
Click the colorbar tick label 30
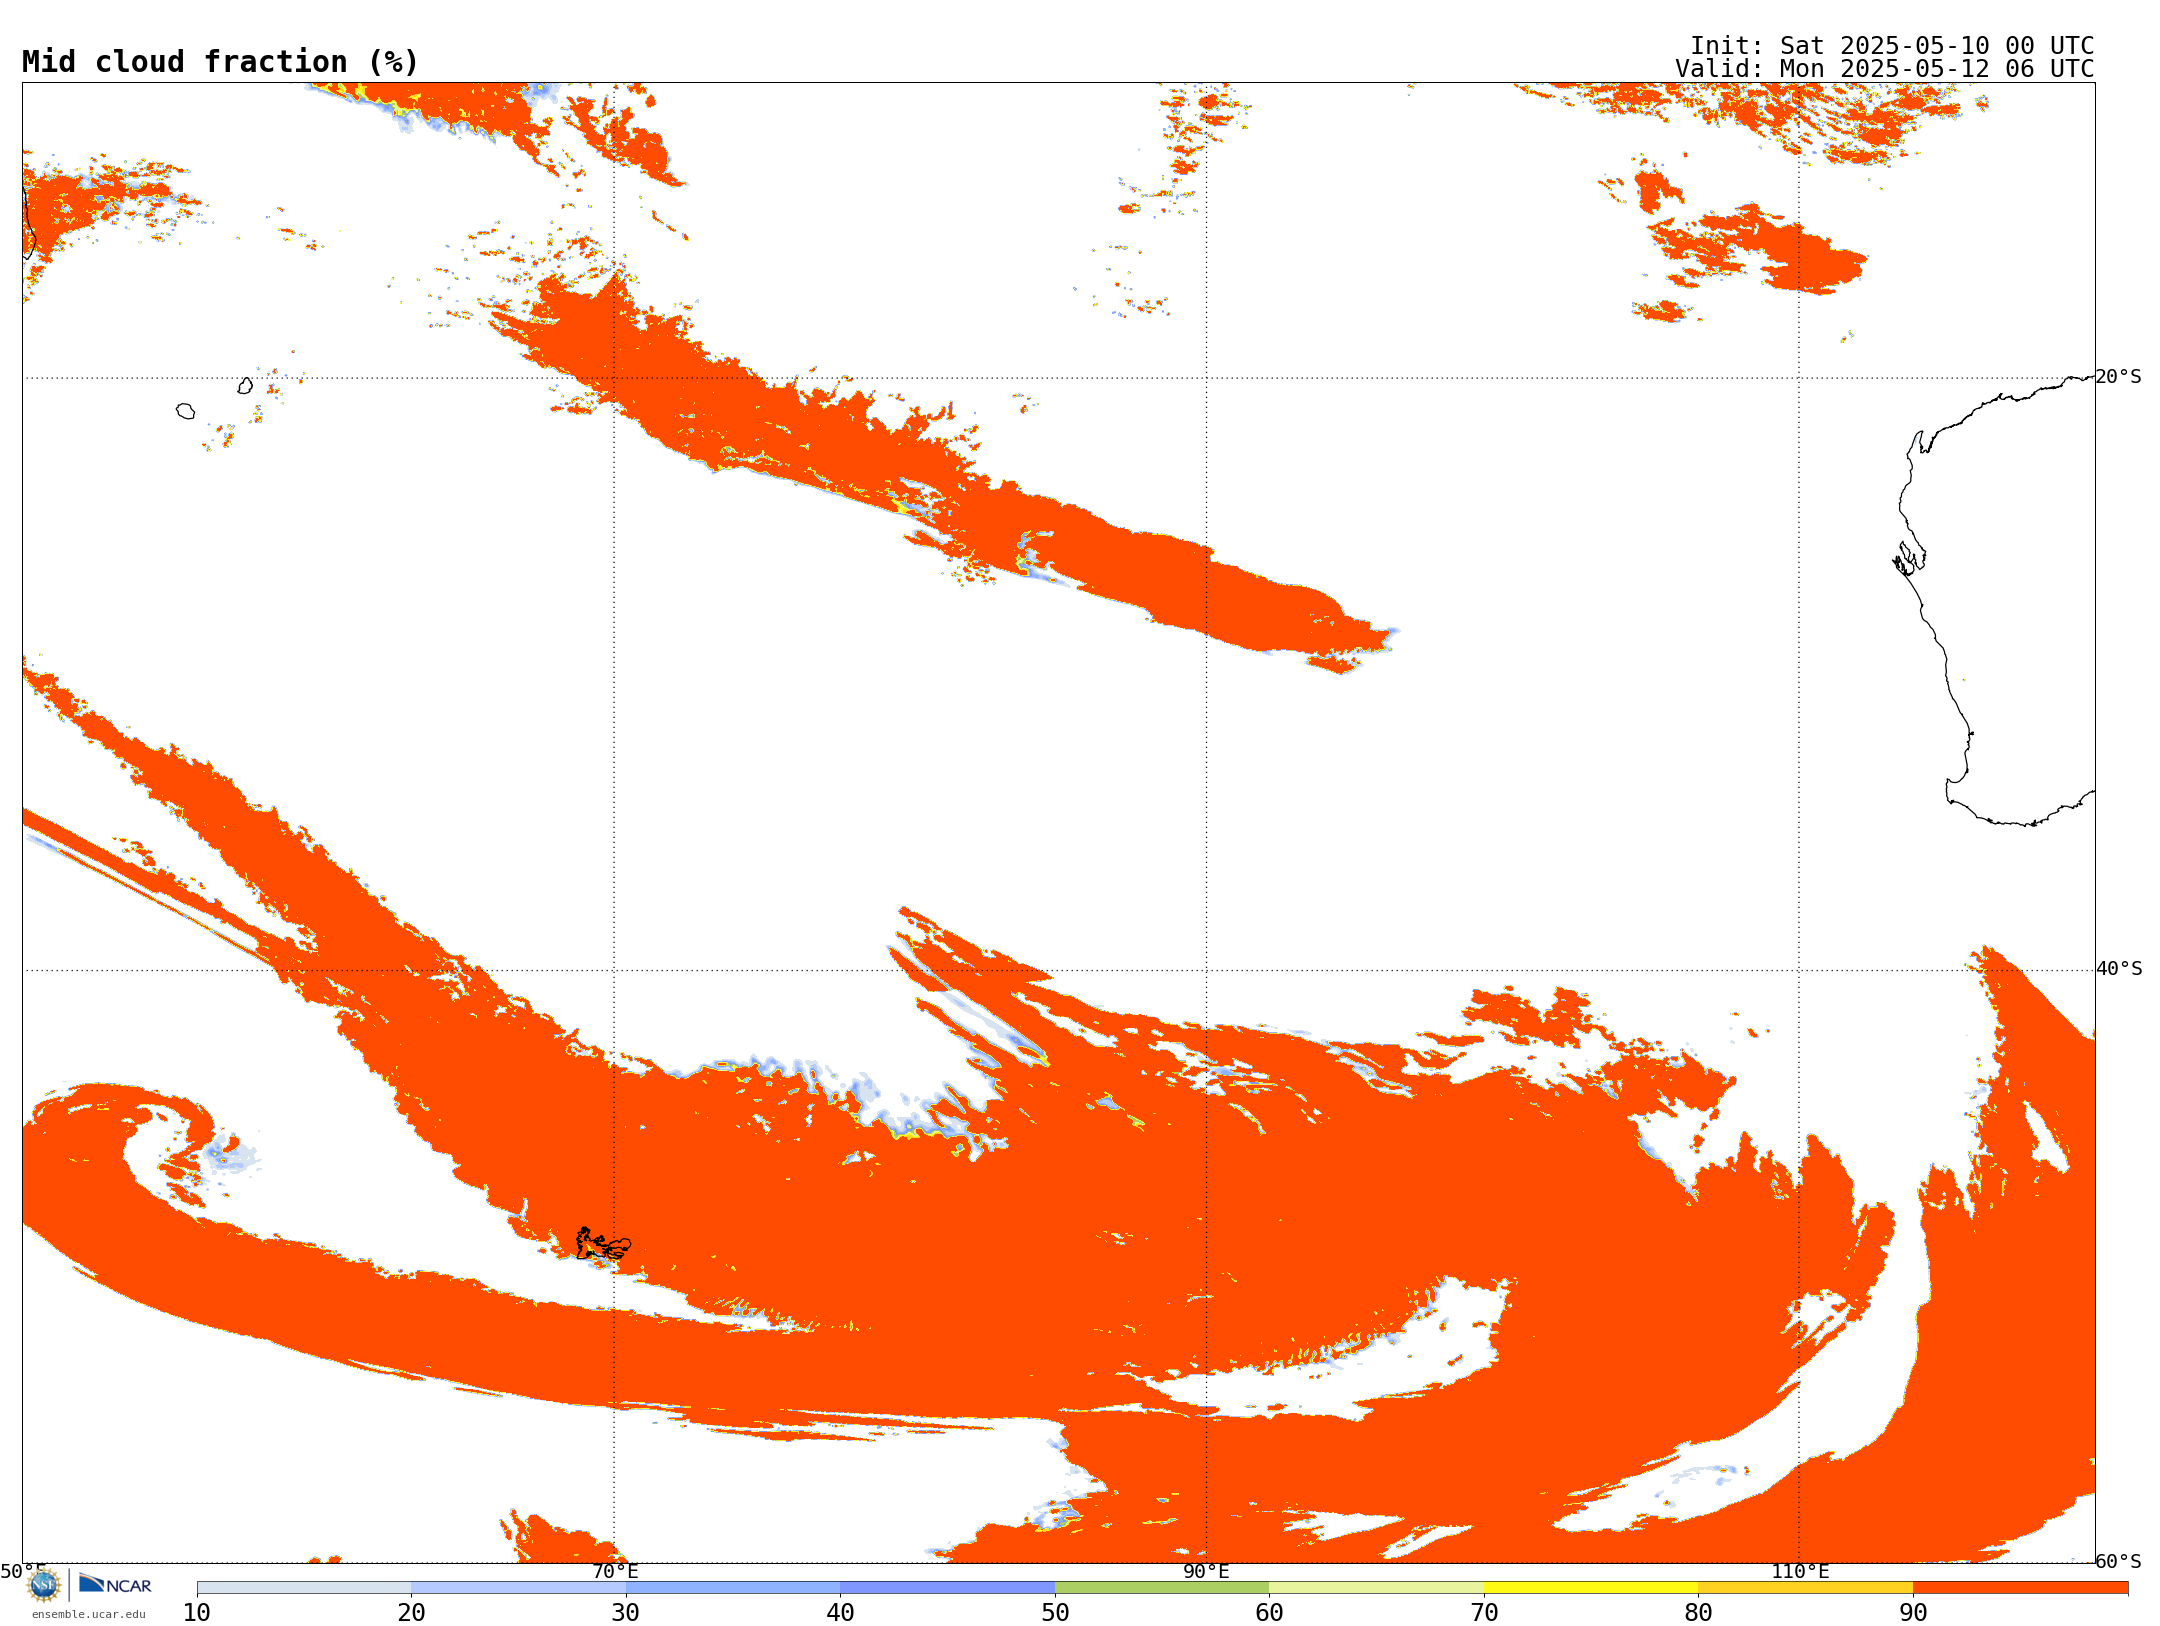click(x=626, y=1612)
